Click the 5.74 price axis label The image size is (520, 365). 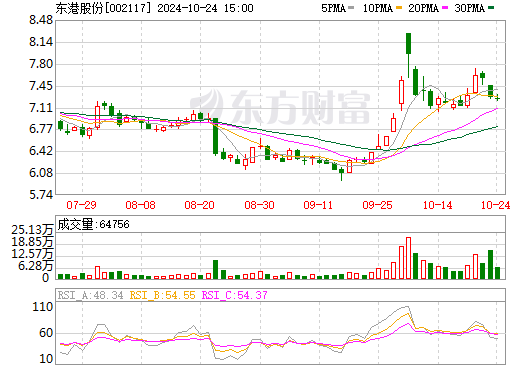pyautogui.click(x=41, y=195)
